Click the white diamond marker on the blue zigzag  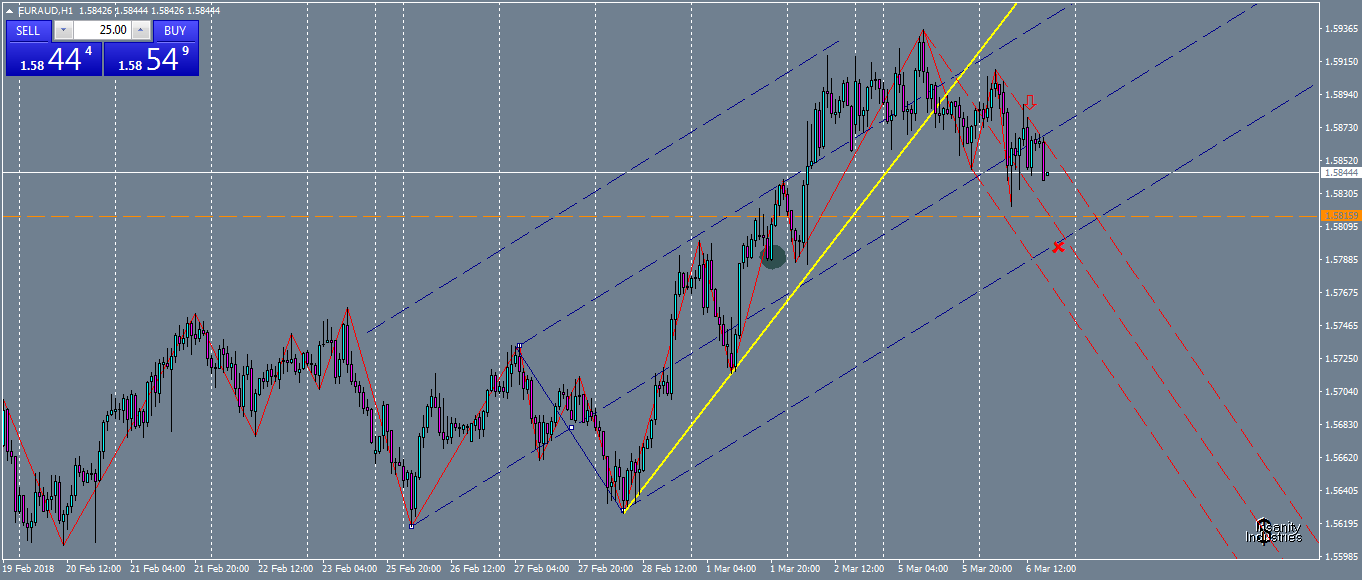coord(571,427)
